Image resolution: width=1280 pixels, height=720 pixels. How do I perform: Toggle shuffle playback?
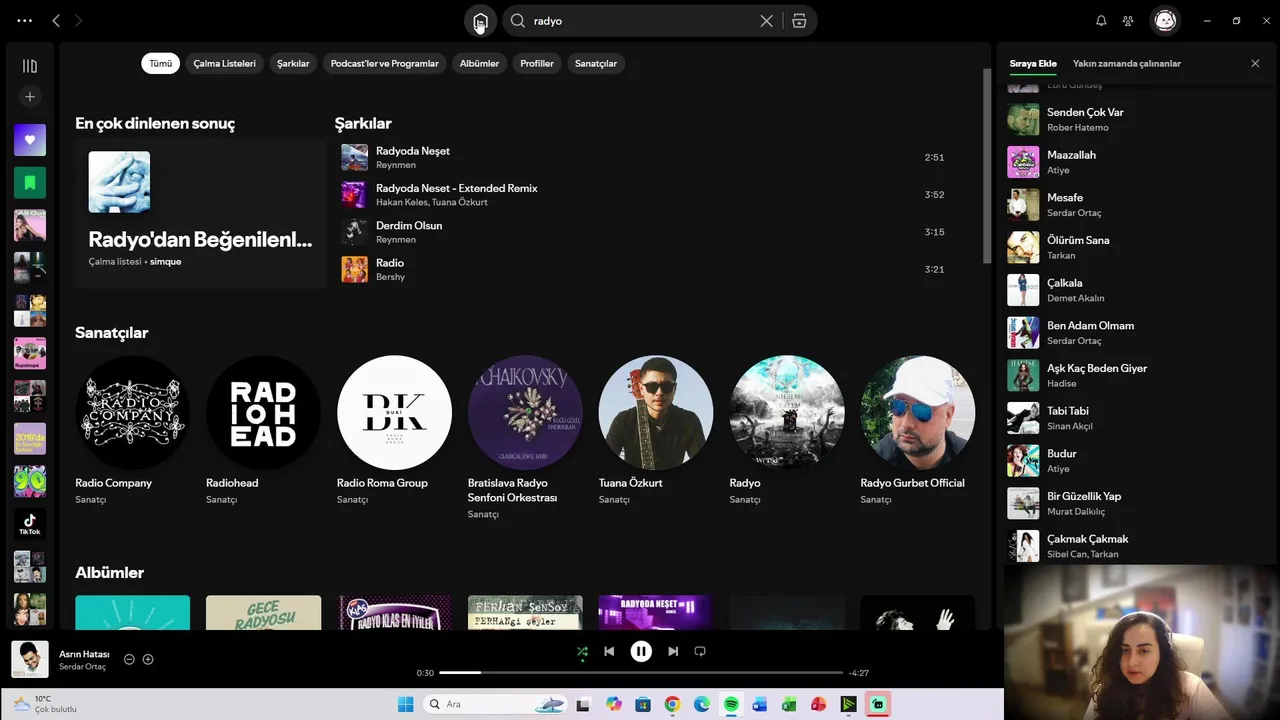pyautogui.click(x=582, y=651)
